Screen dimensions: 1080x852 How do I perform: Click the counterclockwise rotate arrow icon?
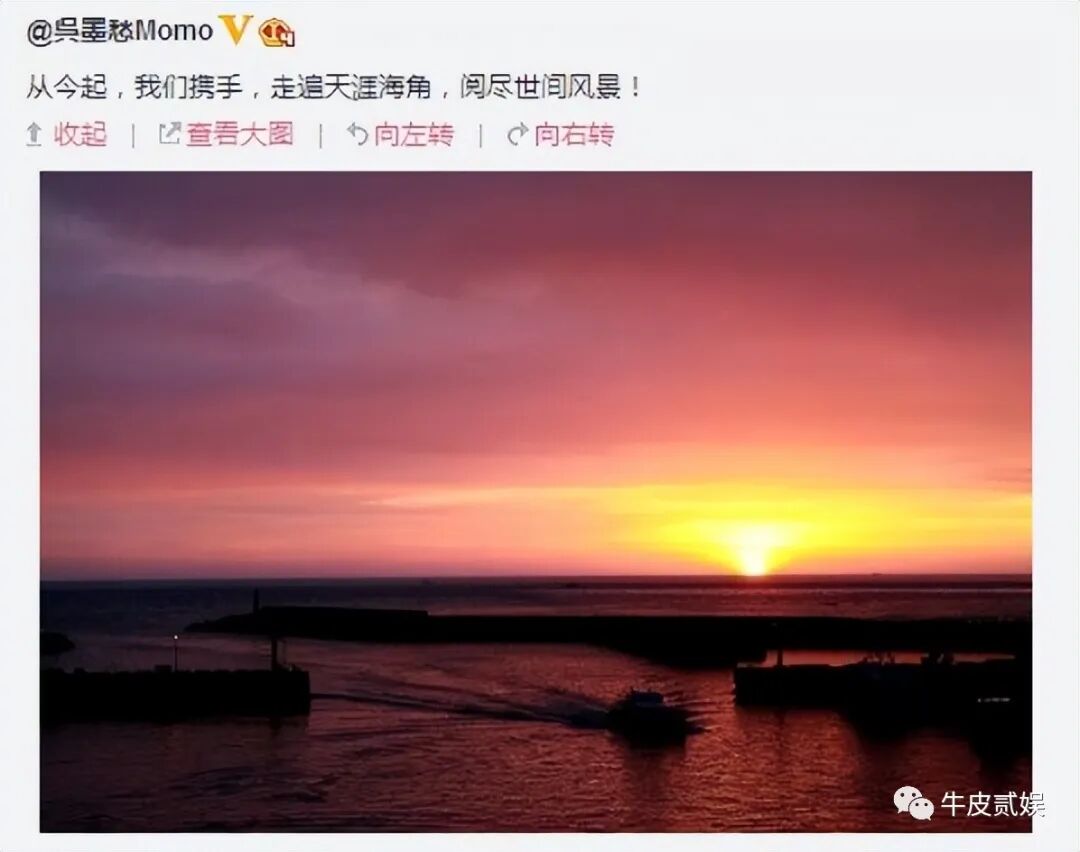point(357,134)
